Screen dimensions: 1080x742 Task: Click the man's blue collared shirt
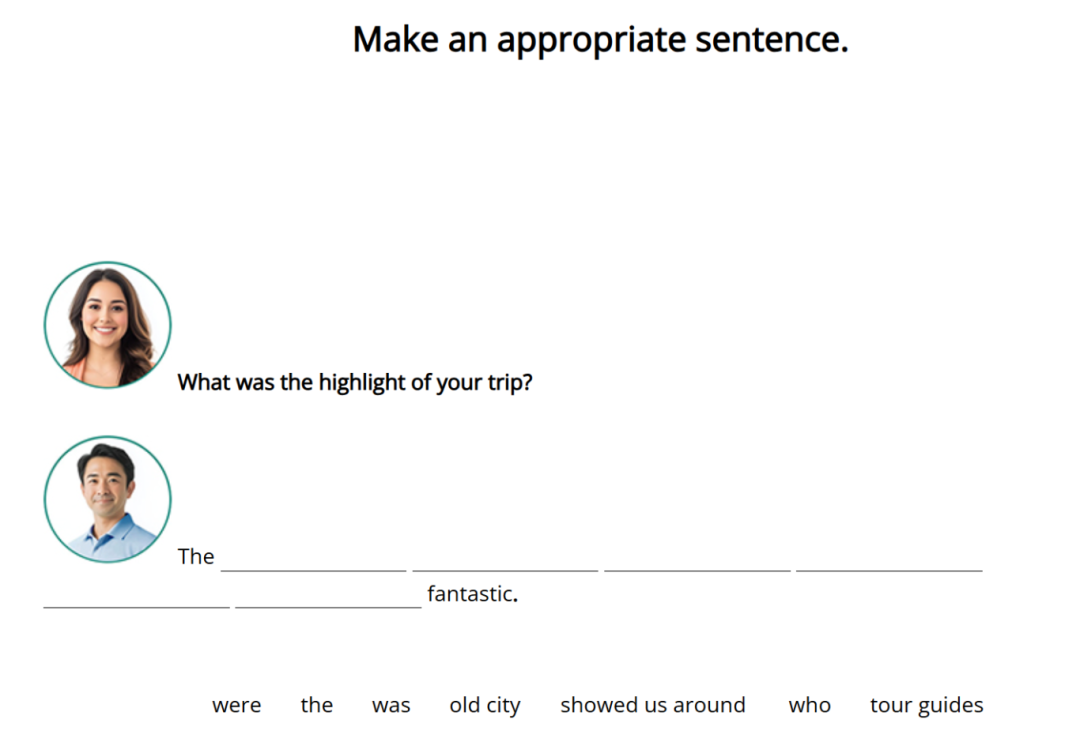point(115,539)
